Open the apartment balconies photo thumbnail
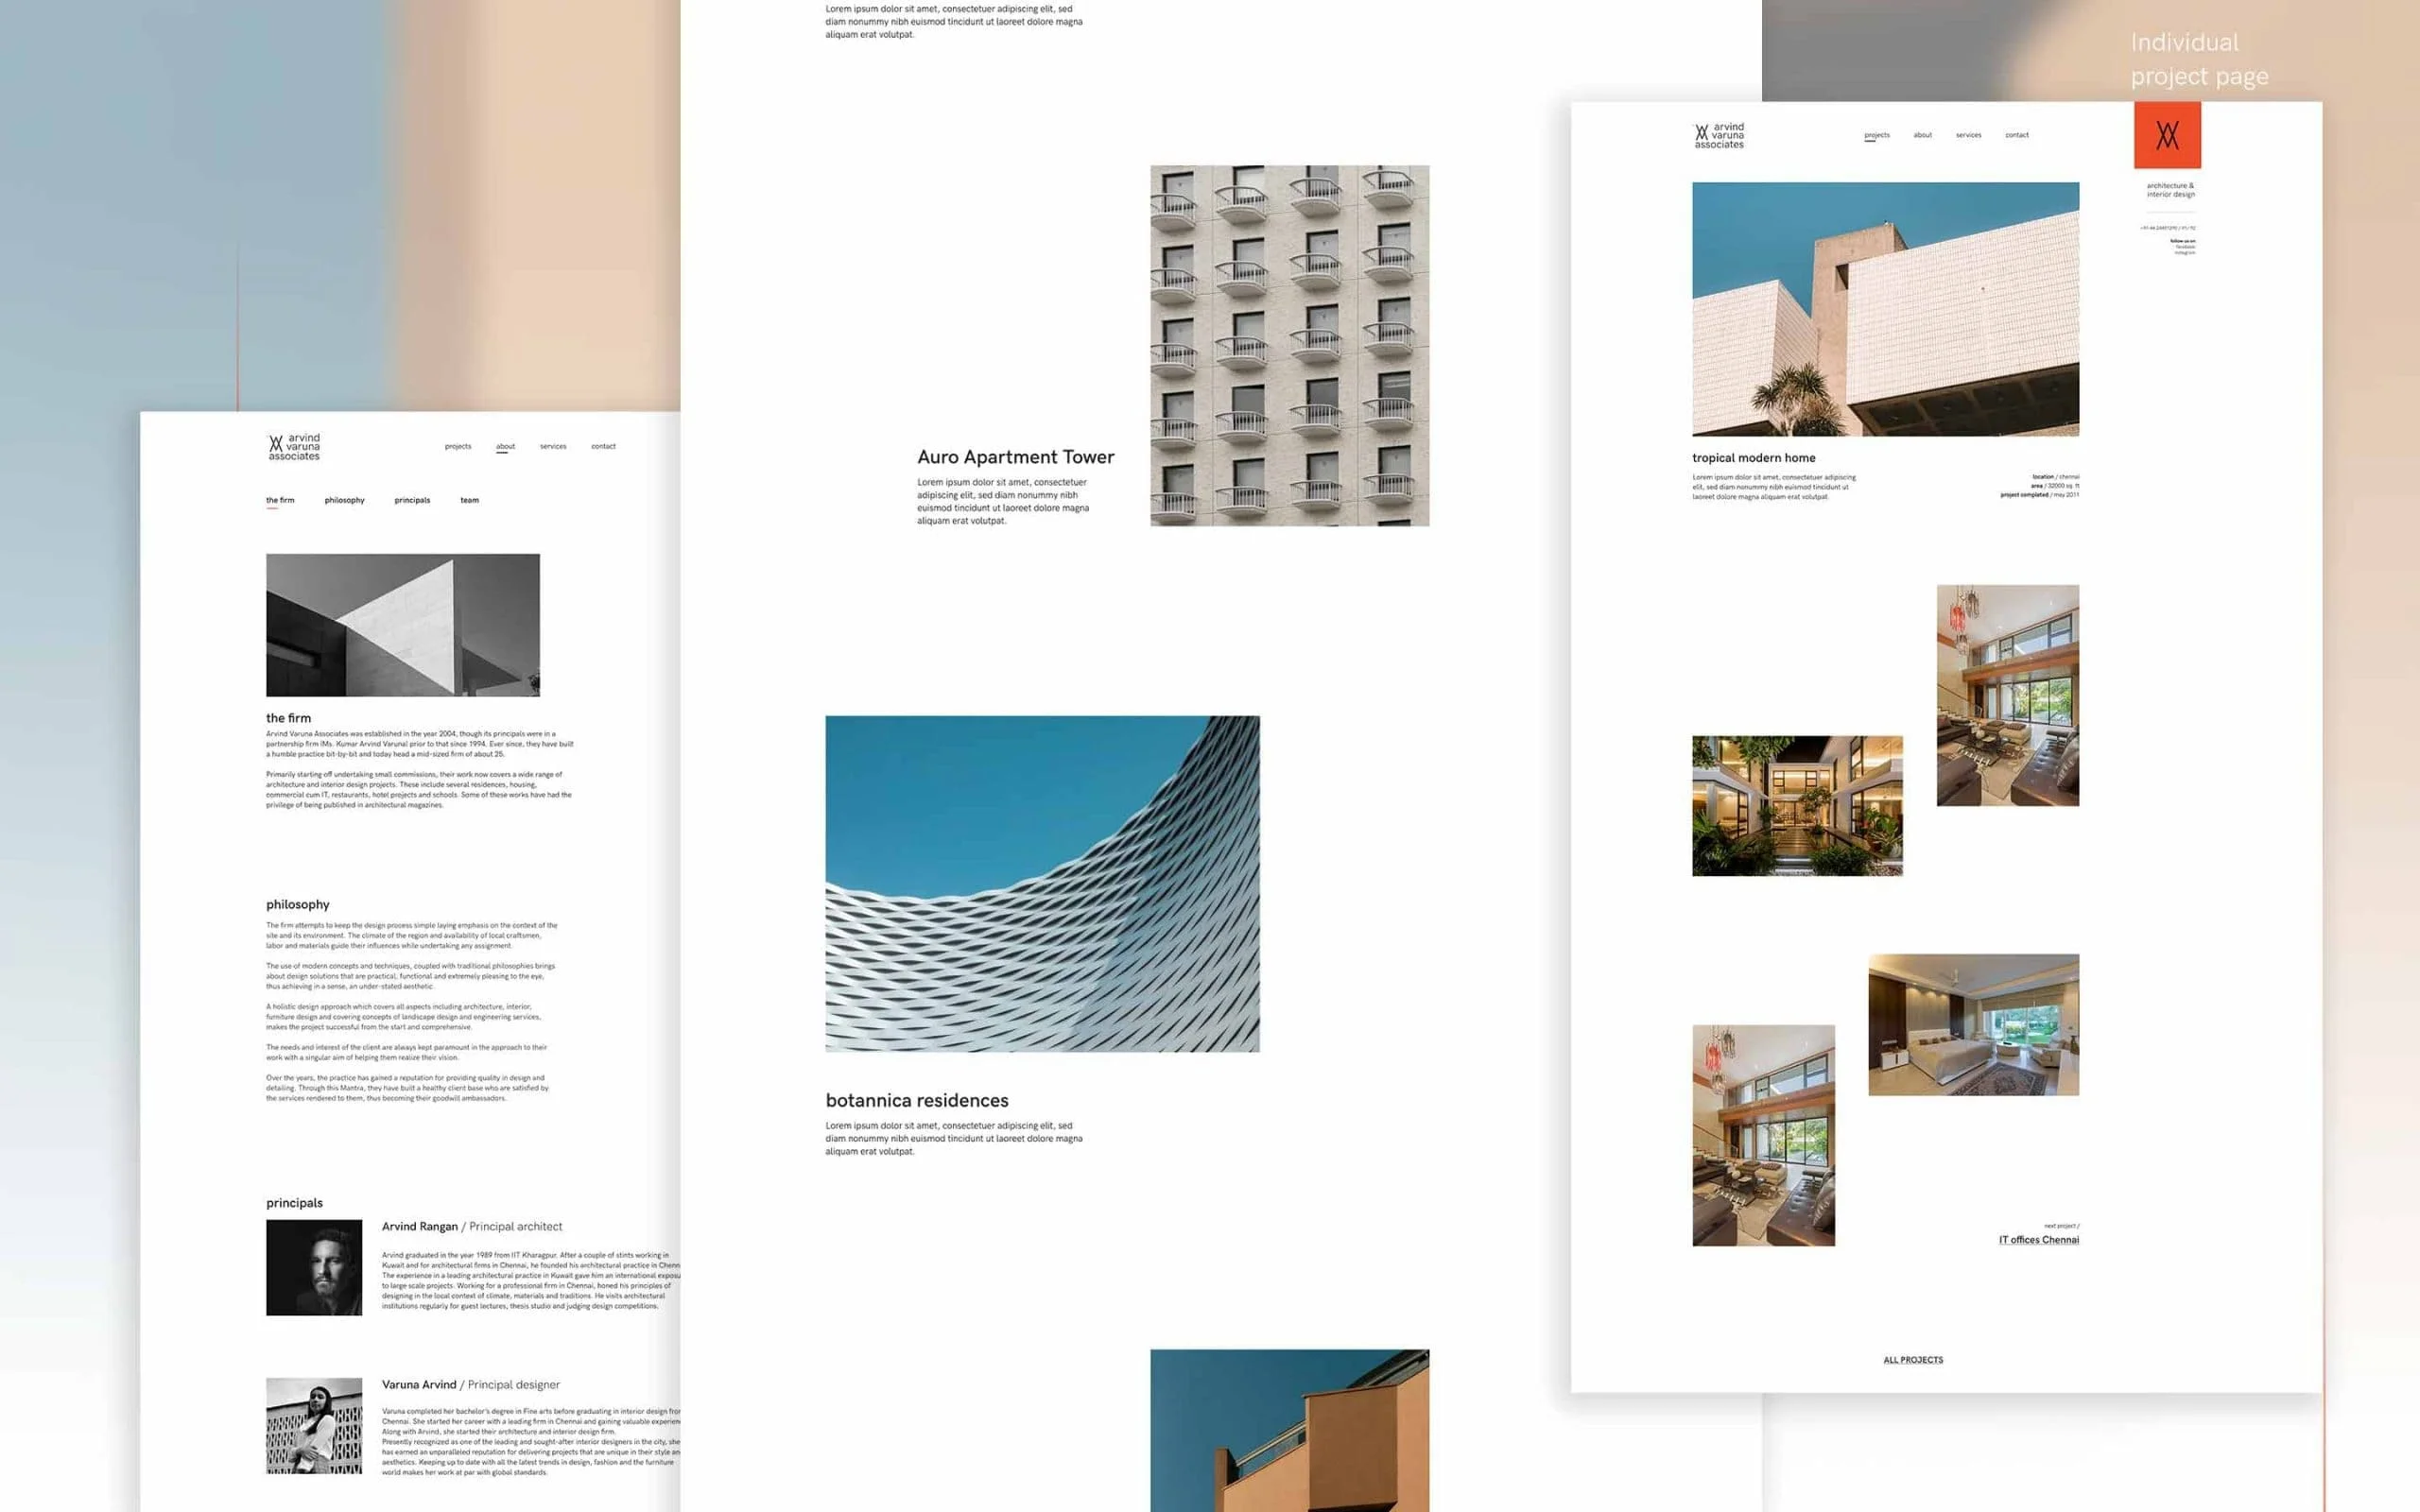The width and height of the screenshot is (2420, 1512). tap(1289, 345)
